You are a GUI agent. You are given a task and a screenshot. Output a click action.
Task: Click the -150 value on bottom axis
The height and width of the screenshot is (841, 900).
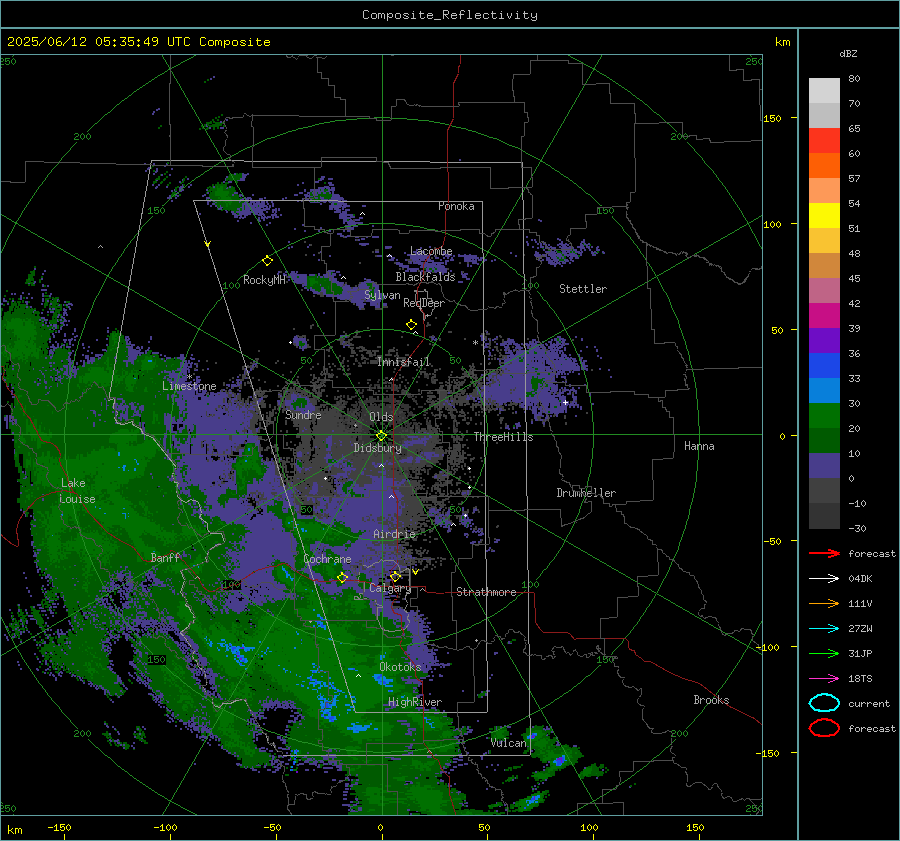point(59,828)
